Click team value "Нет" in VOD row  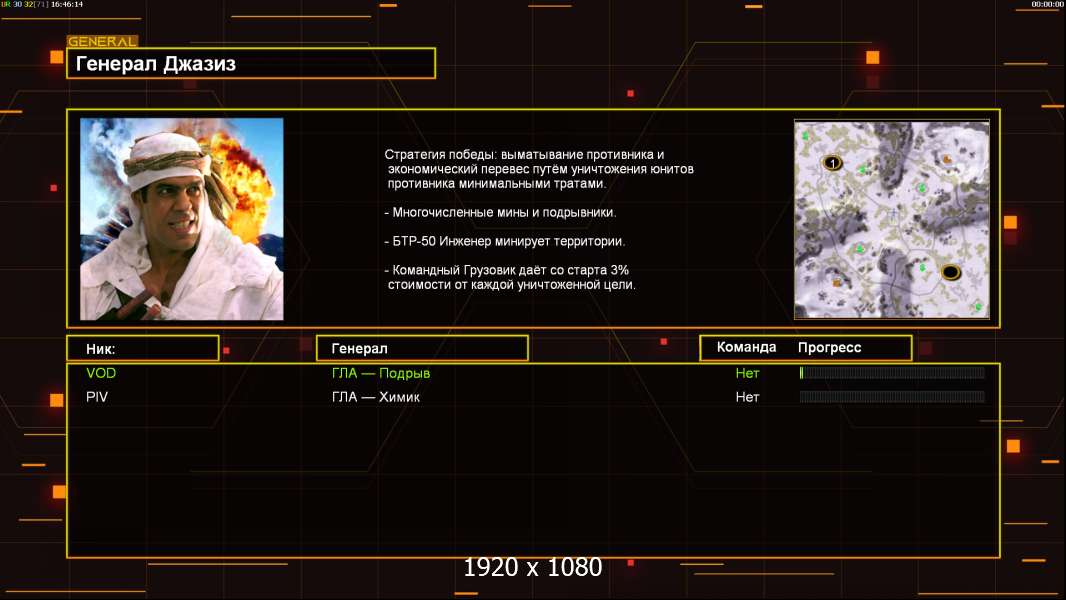coord(747,373)
